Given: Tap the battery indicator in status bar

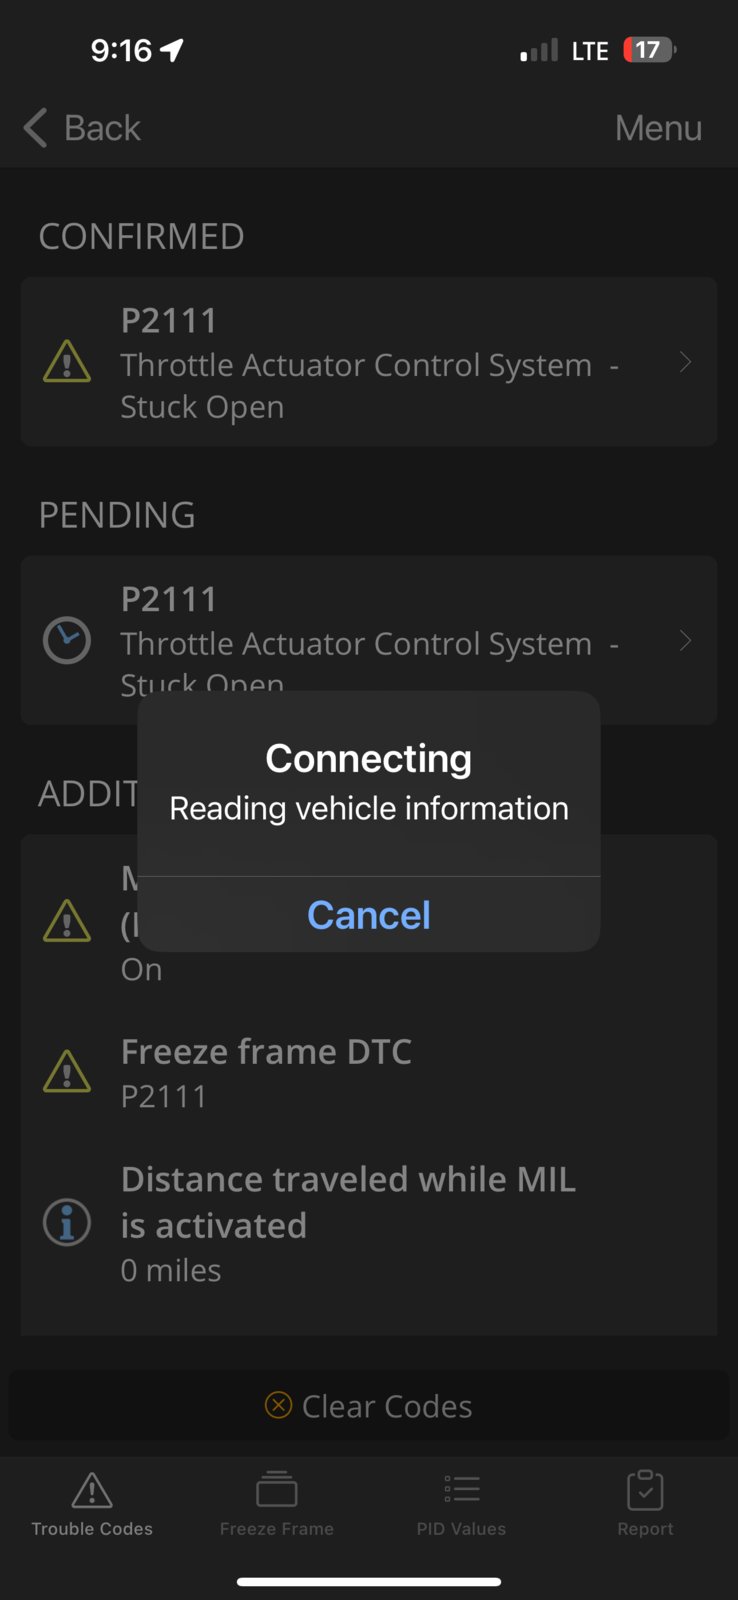Looking at the screenshot, I should pos(649,50).
